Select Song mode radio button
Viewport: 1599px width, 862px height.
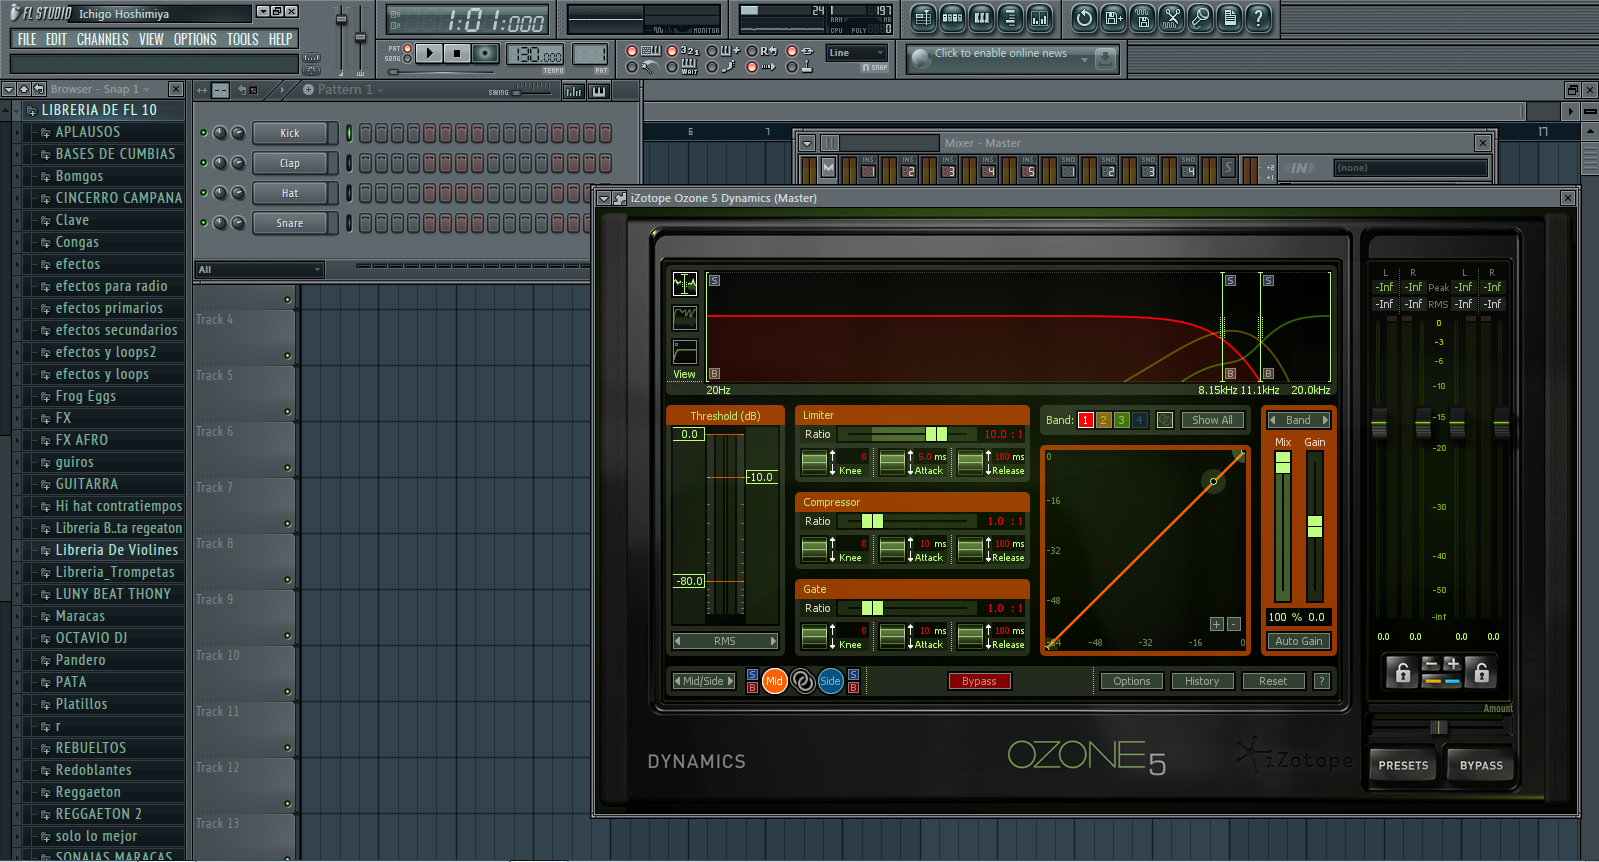coord(407,59)
